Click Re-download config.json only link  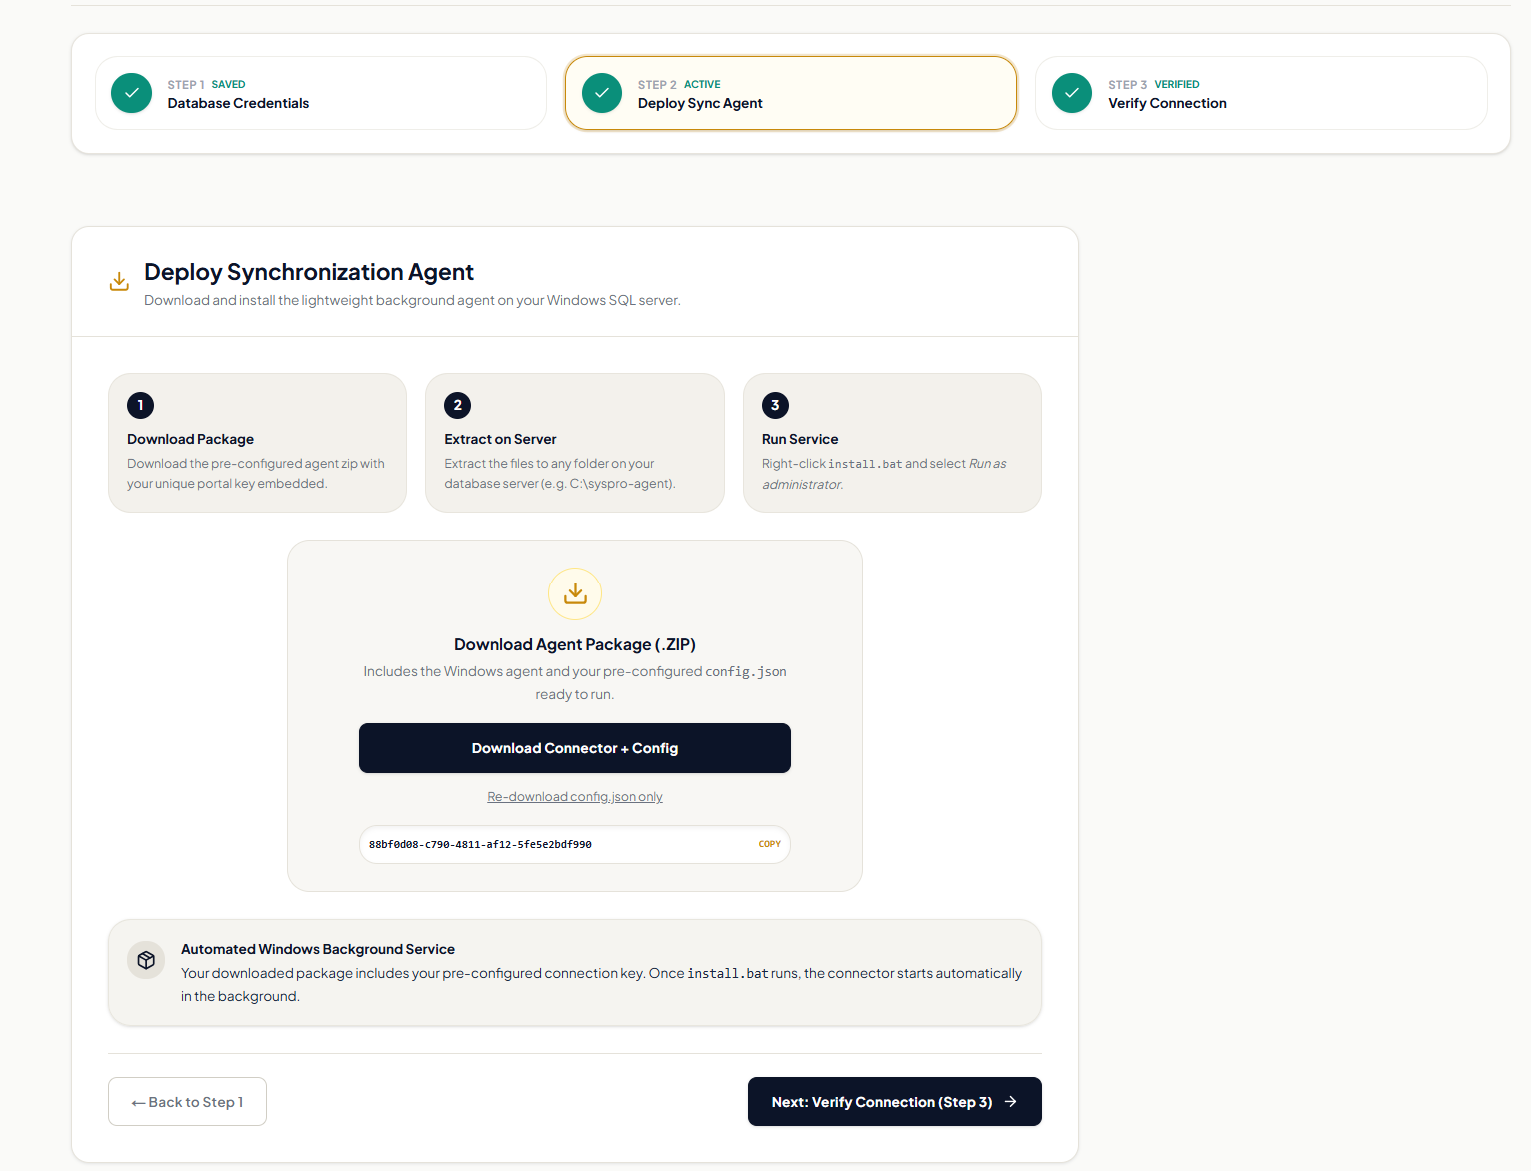(x=575, y=797)
